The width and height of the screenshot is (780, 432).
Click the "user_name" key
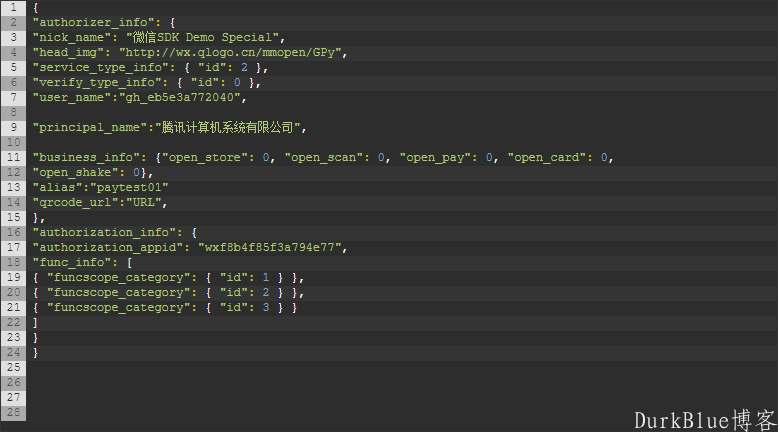(72, 97)
